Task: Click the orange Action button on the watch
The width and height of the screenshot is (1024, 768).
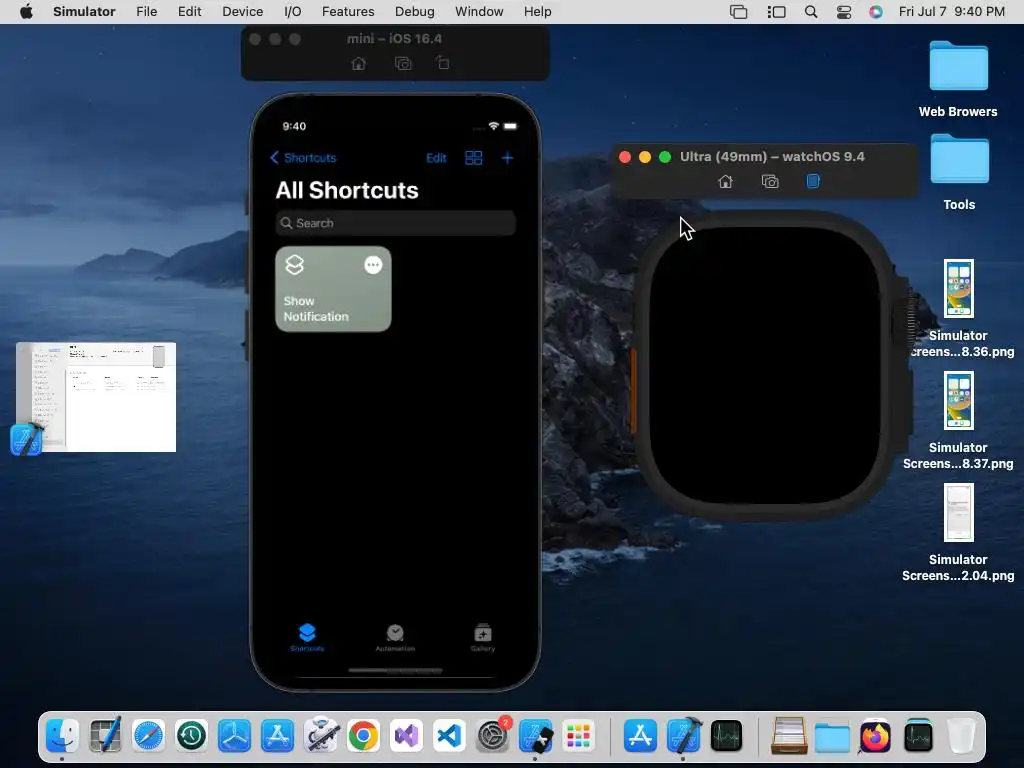Action: (633, 391)
